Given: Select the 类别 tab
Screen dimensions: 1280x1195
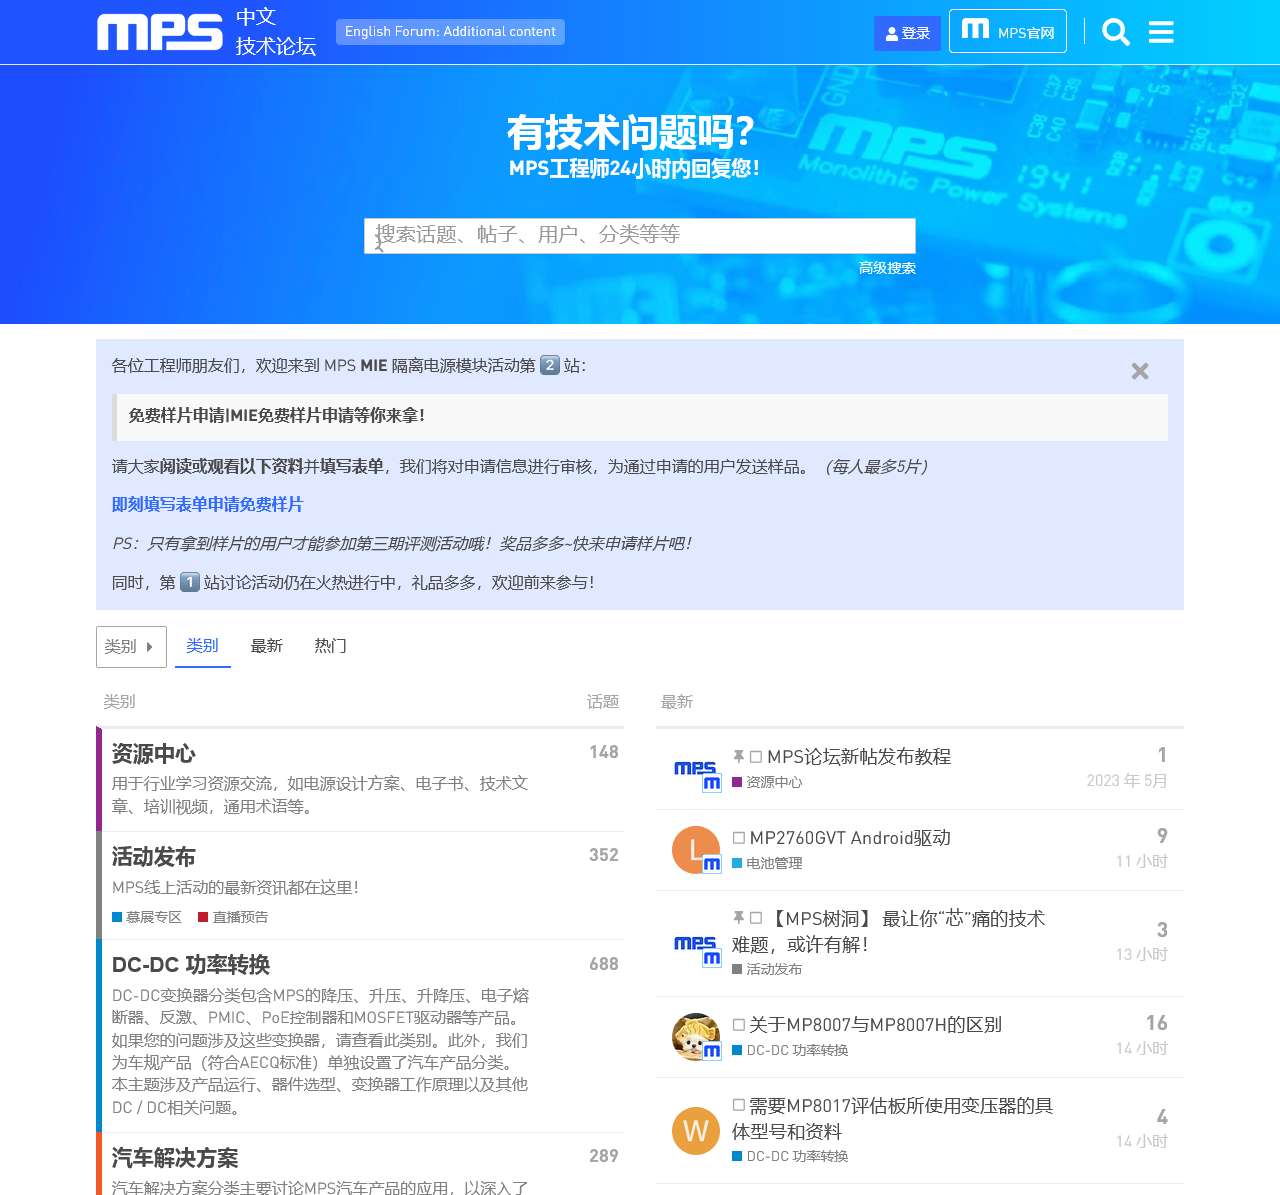Looking at the screenshot, I should (202, 646).
